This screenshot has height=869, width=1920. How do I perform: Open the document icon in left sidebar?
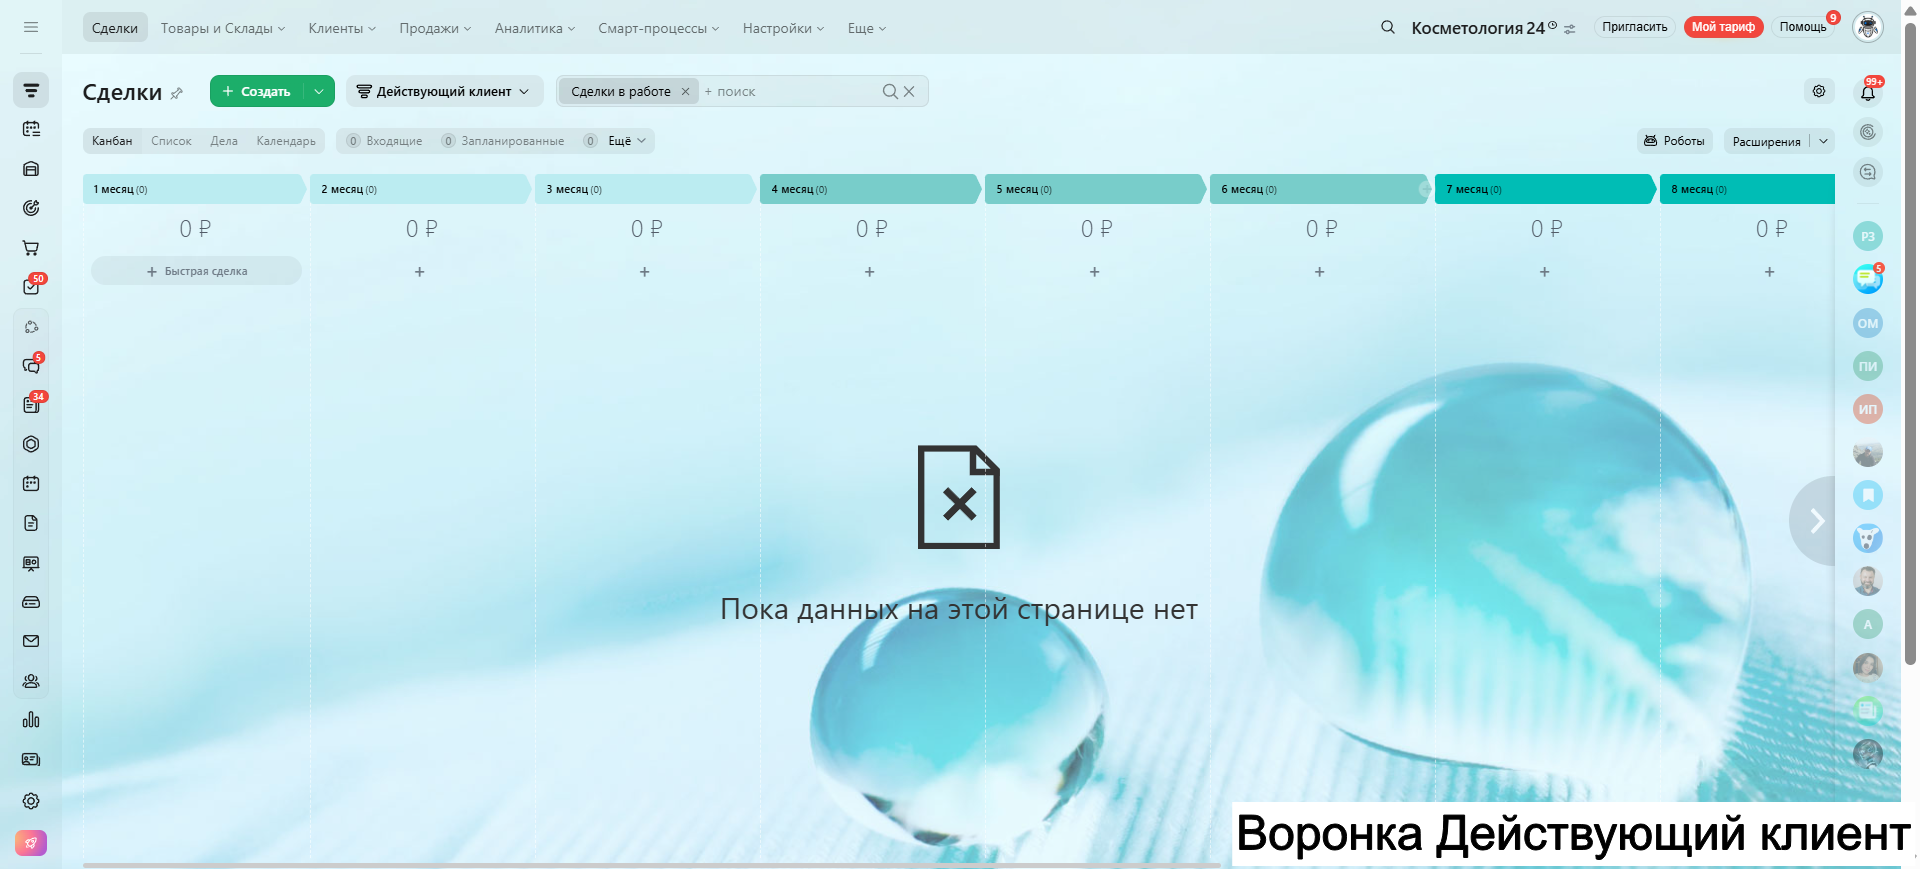point(31,523)
